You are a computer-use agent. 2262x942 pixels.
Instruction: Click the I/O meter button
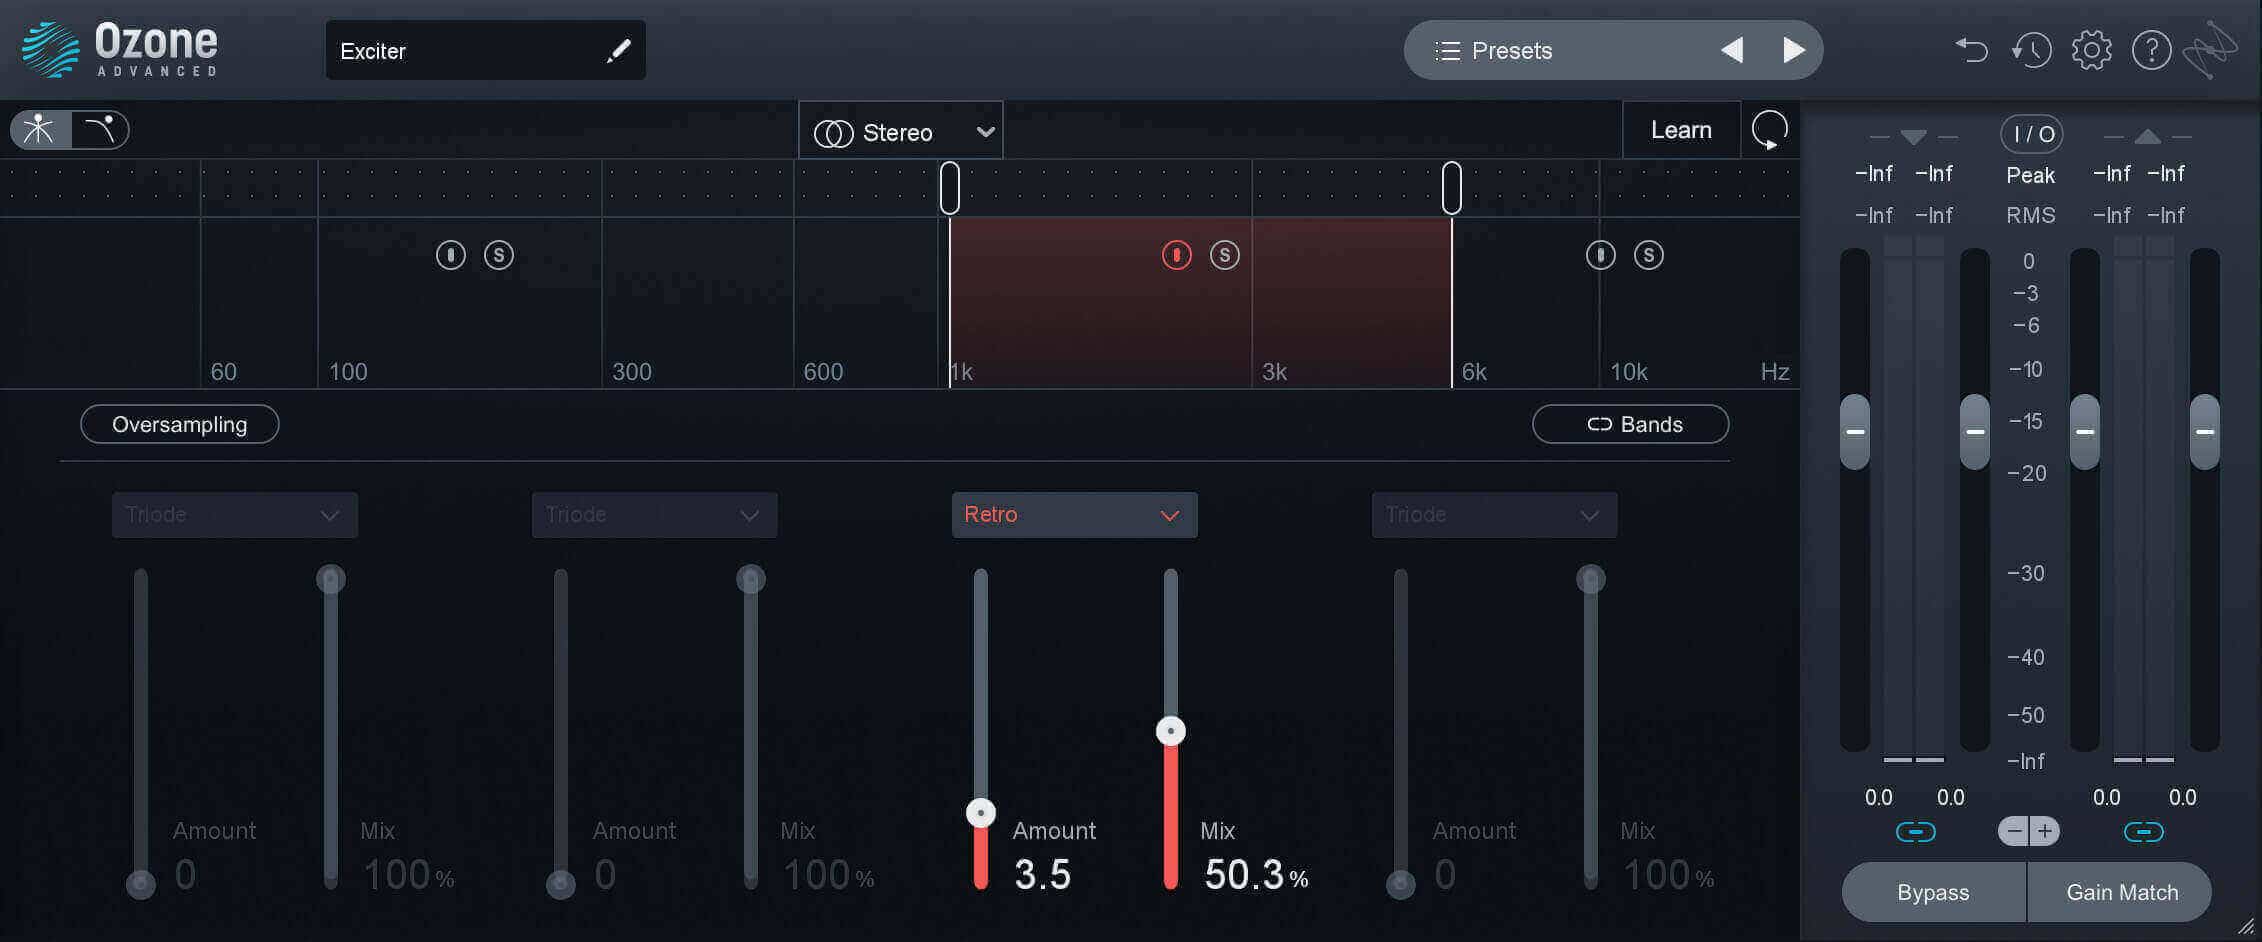click(2031, 134)
